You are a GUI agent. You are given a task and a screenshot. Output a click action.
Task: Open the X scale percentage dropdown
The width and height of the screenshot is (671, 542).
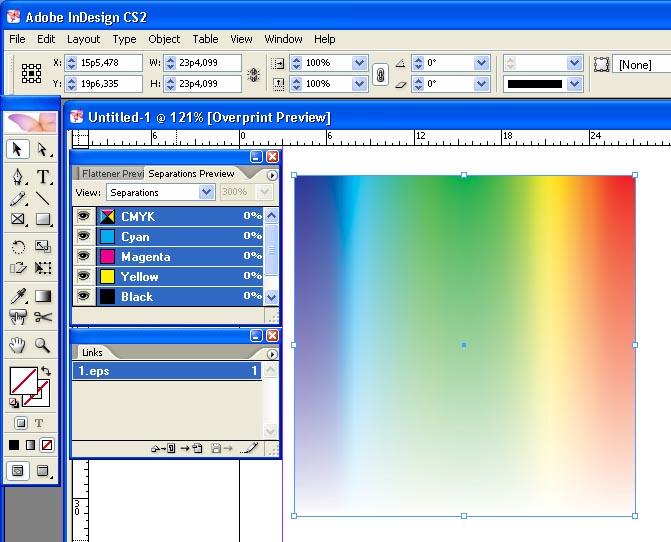point(359,63)
